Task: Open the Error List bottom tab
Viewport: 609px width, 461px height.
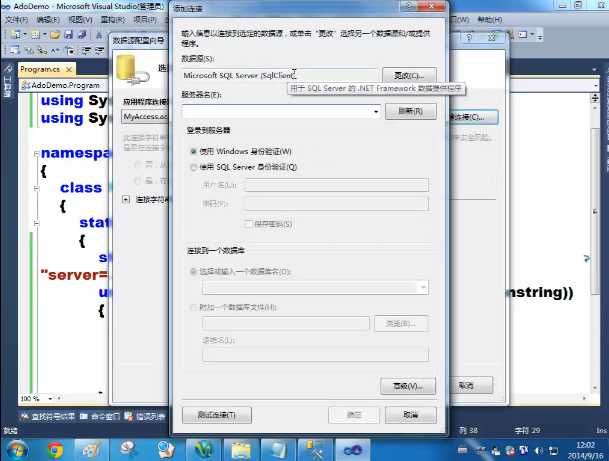Action: coord(146,417)
